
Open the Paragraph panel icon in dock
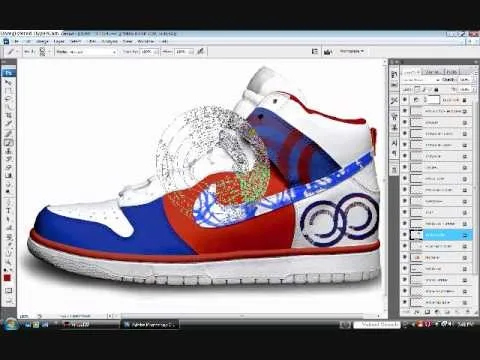point(394,153)
